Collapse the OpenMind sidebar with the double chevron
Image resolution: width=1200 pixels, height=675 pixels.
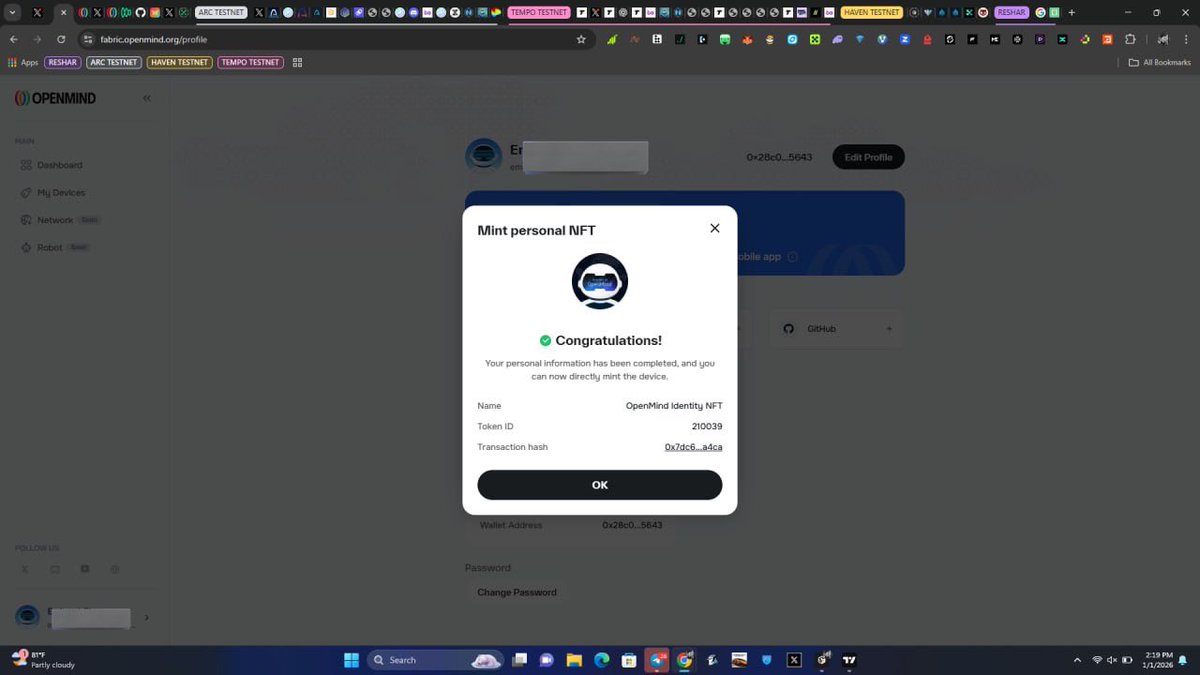point(147,98)
